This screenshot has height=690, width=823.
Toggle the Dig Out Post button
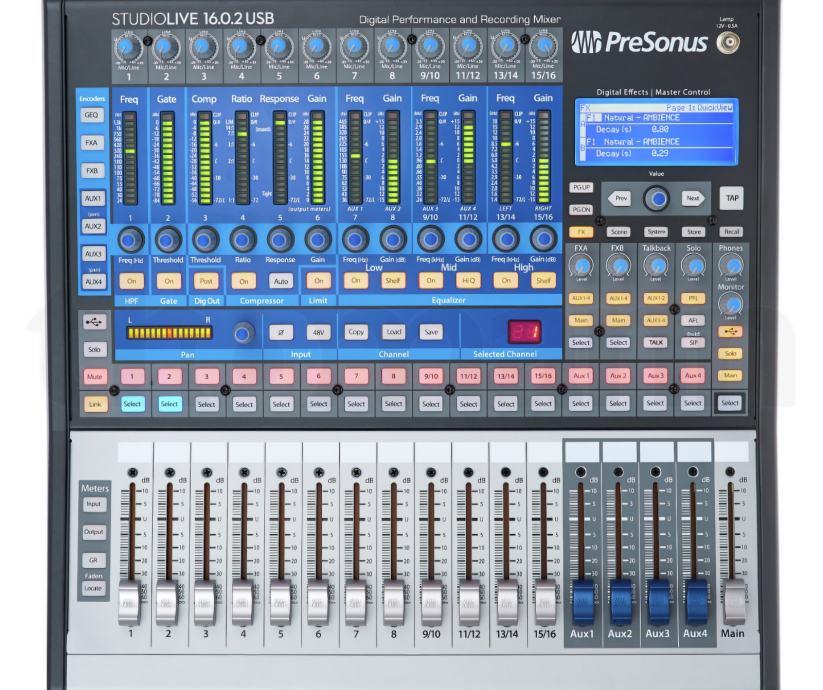coord(206,281)
